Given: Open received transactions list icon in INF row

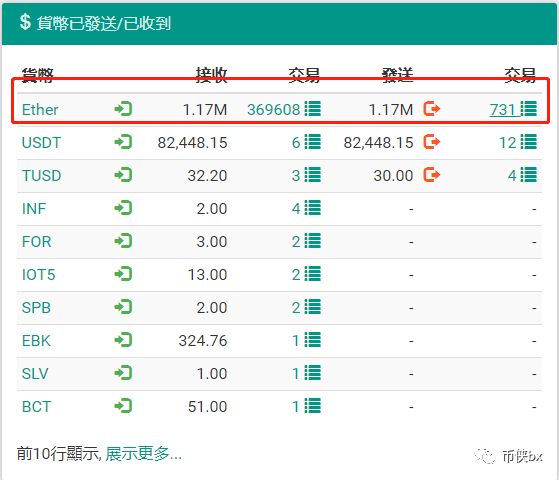Looking at the screenshot, I should (313, 208).
